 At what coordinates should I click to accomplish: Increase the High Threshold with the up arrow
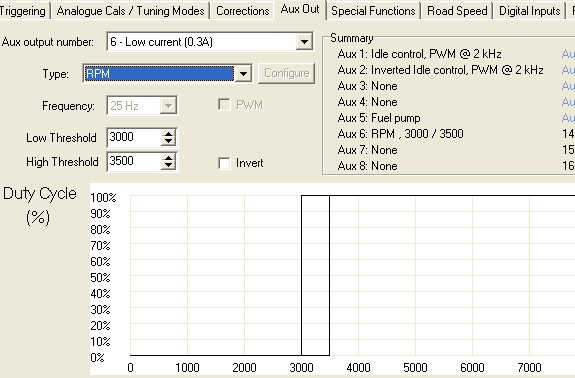pyautogui.click(x=168, y=158)
